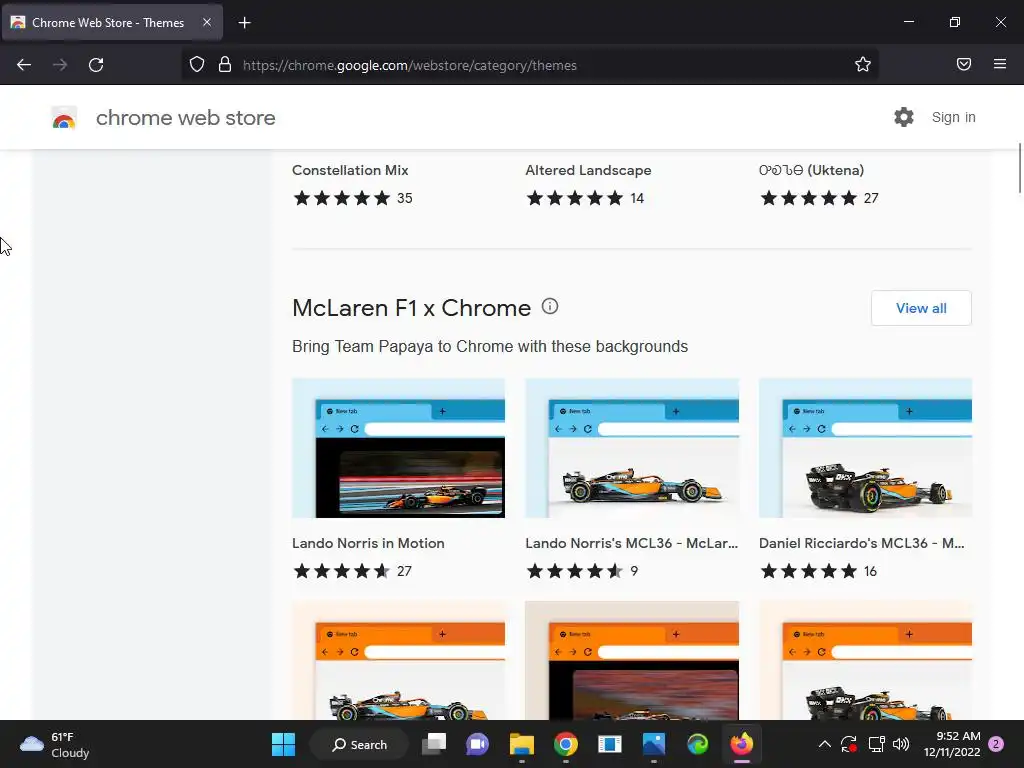Go back to the previous page

tap(24, 65)
